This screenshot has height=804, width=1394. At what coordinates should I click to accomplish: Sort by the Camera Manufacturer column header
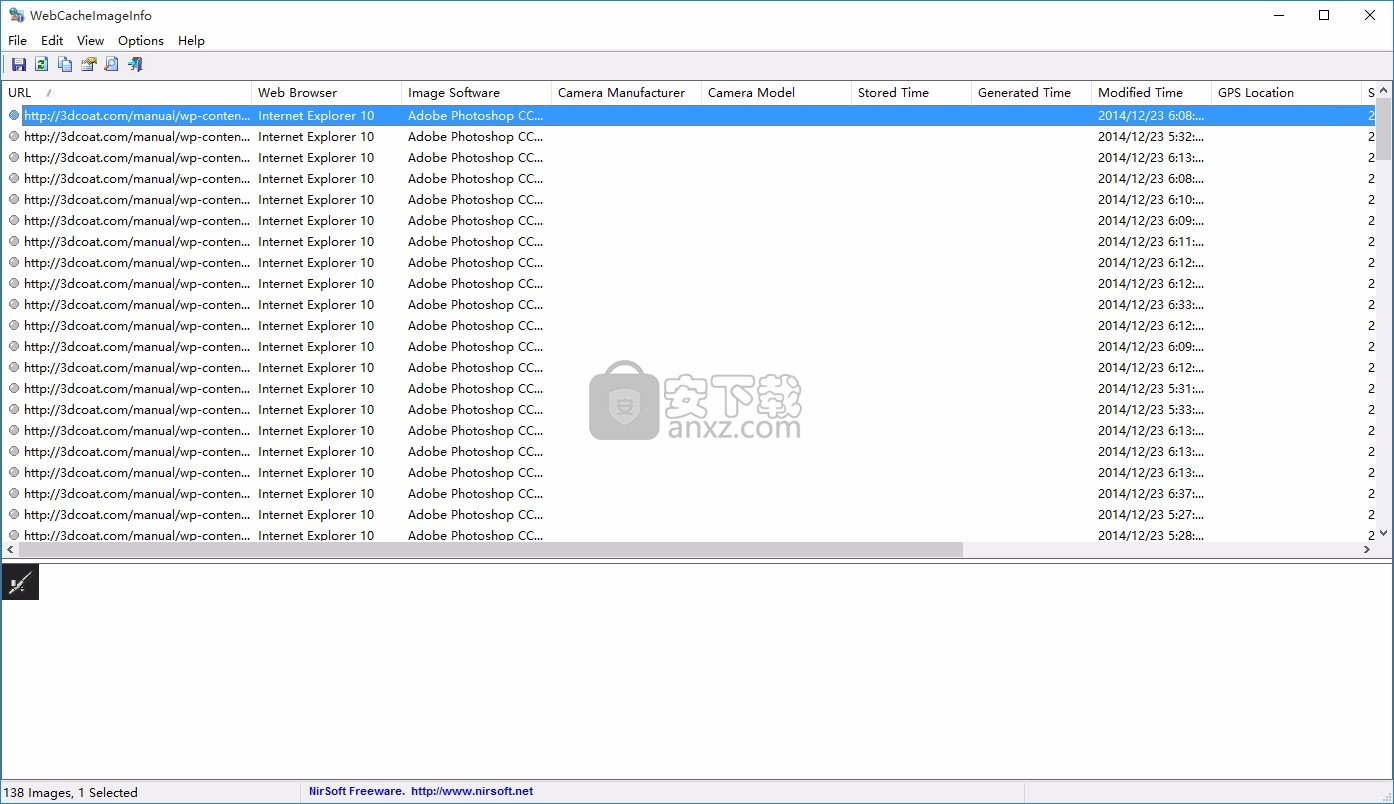point(627,93)
